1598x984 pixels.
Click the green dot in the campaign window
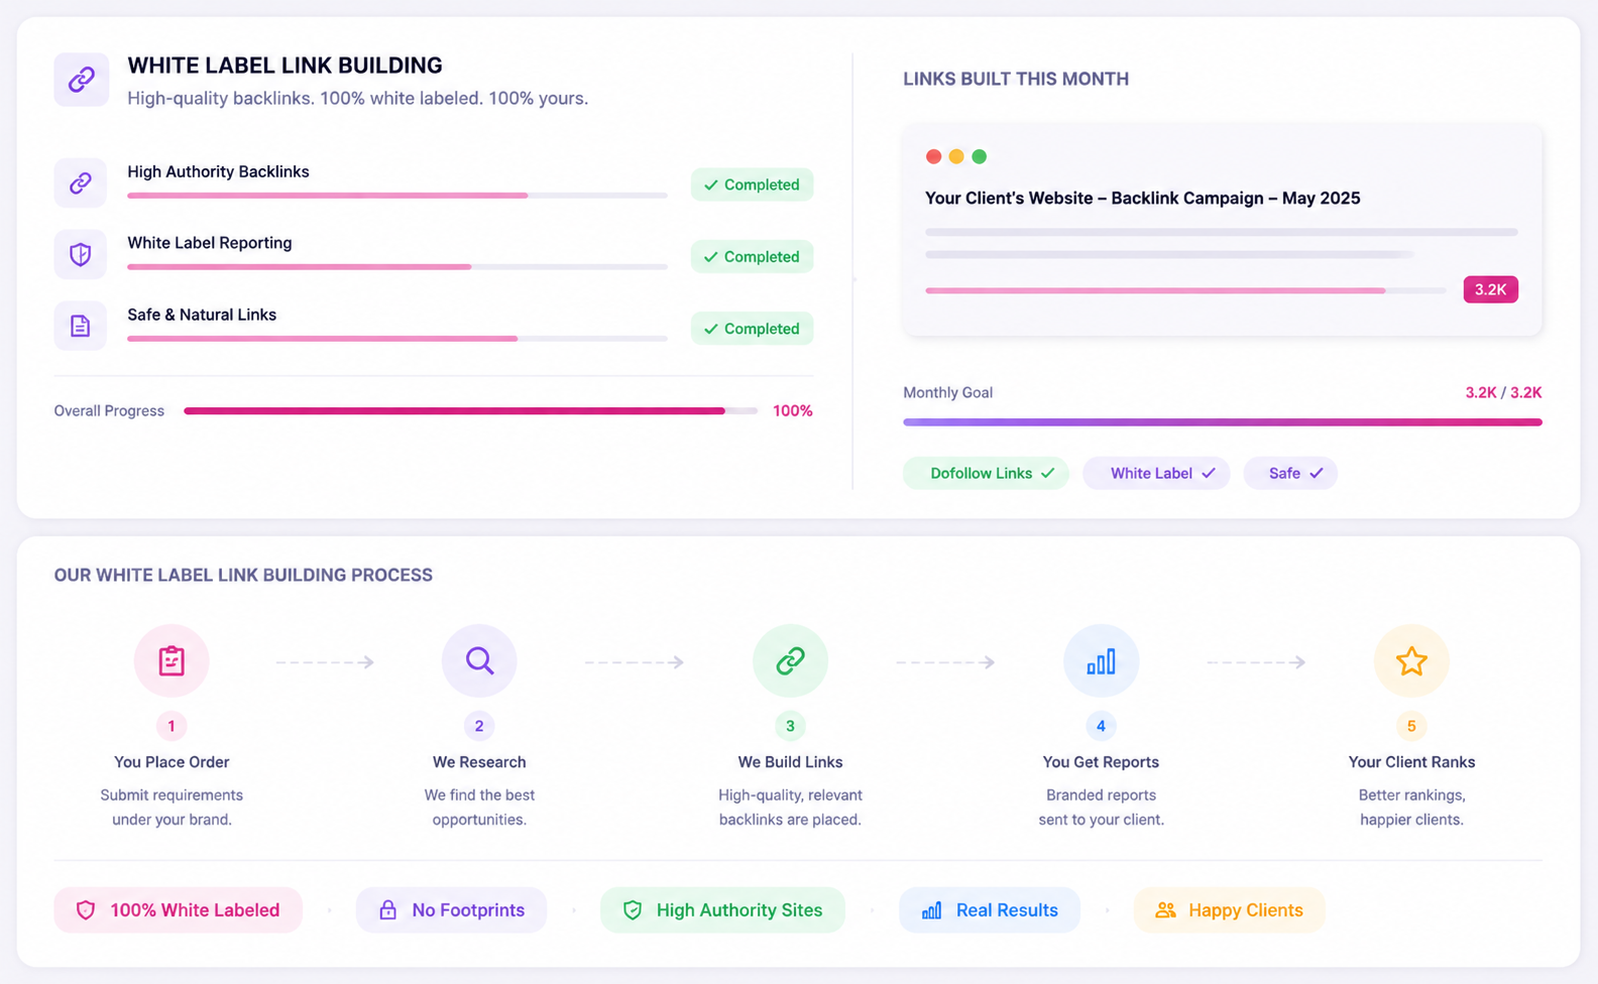point(979,156)
